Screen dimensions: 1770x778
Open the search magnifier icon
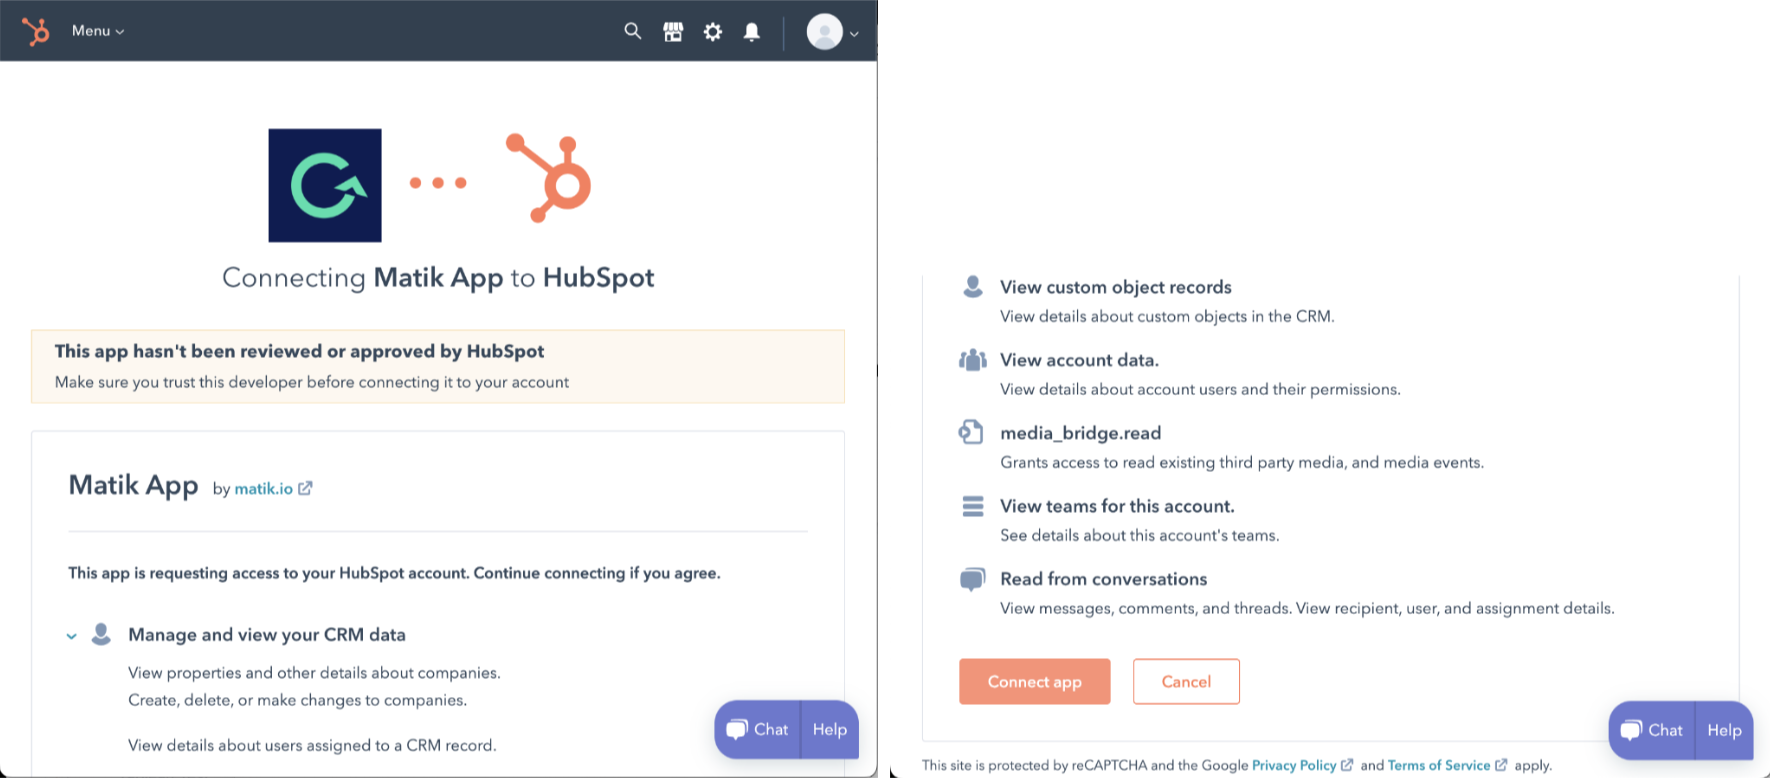633,31
